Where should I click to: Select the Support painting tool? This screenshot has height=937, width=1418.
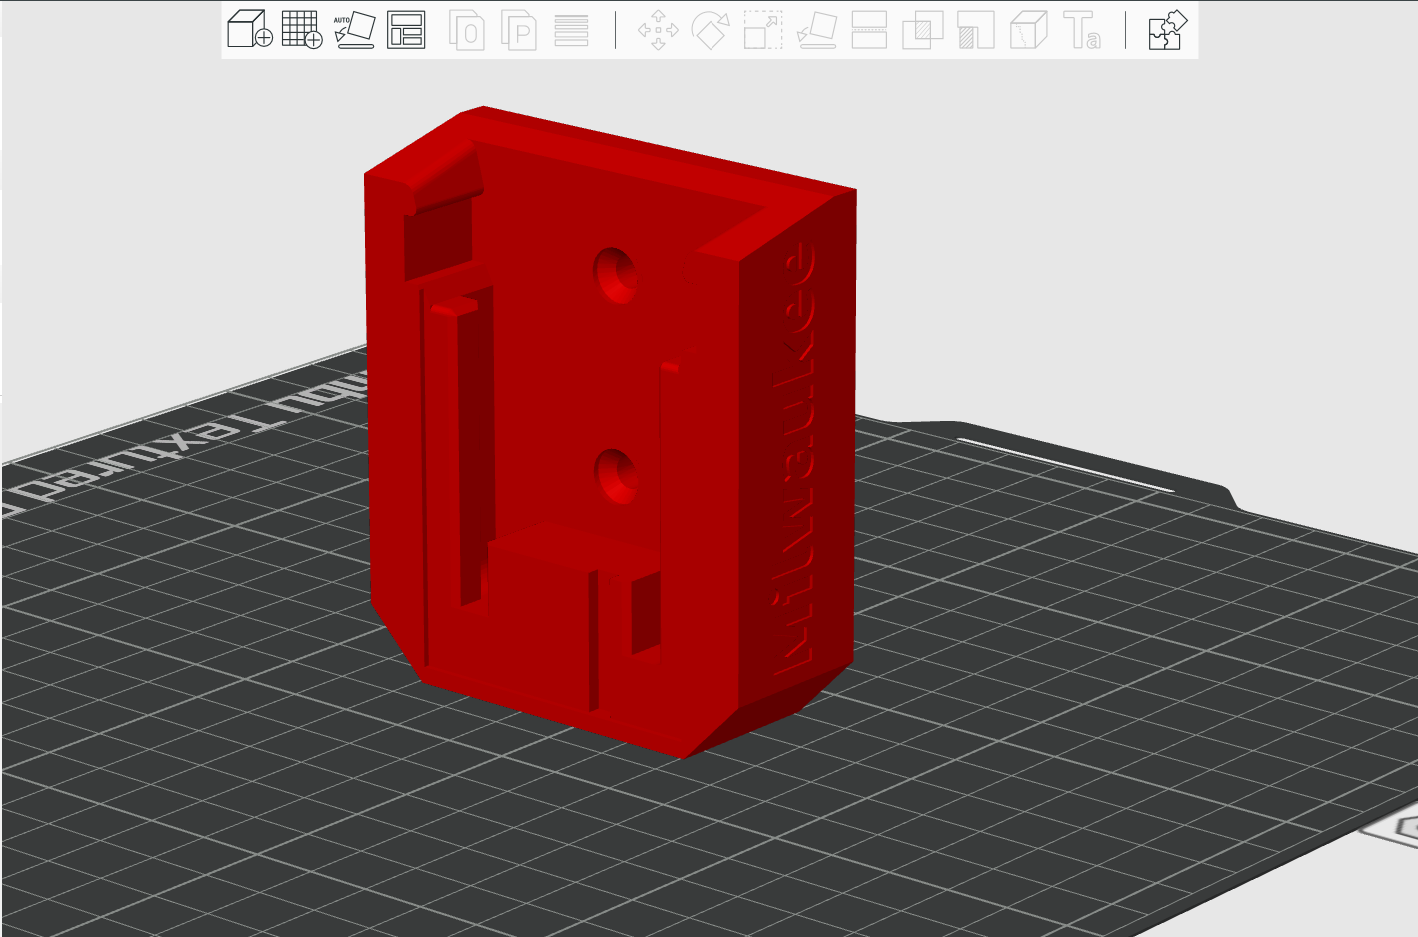[975, 30]
